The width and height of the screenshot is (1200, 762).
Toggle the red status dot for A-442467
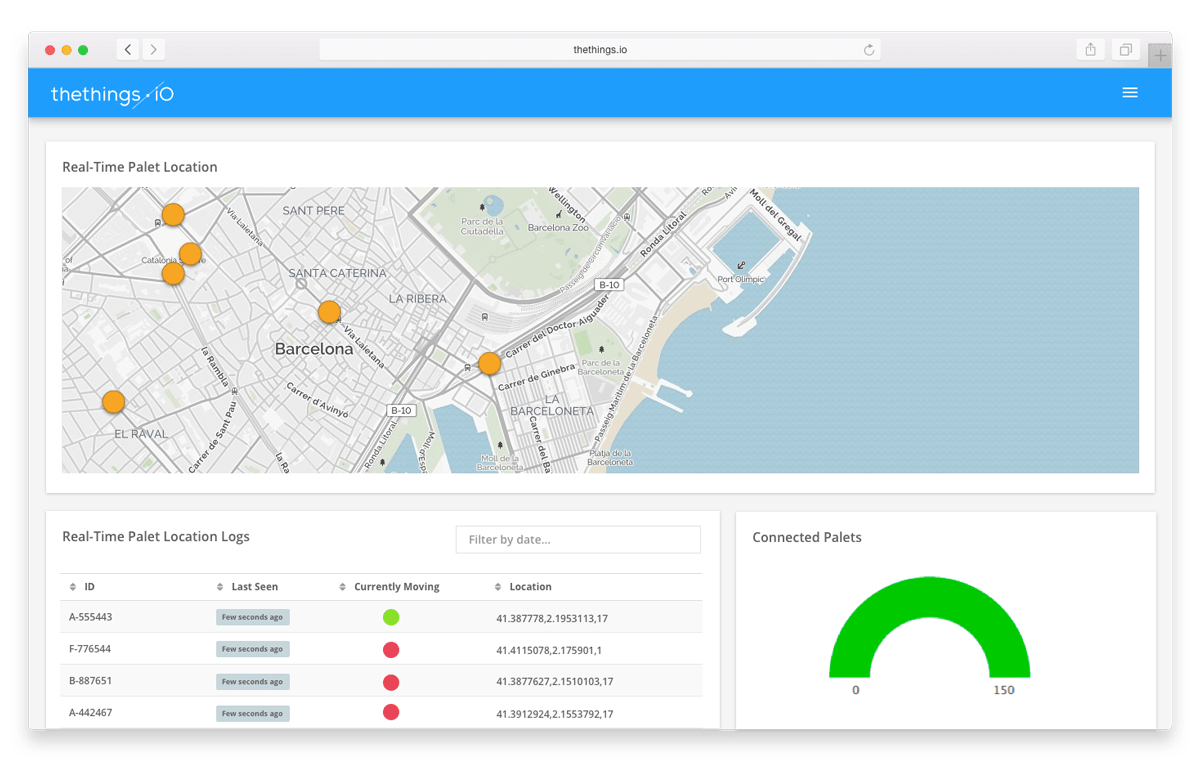(x=390, y=713)
